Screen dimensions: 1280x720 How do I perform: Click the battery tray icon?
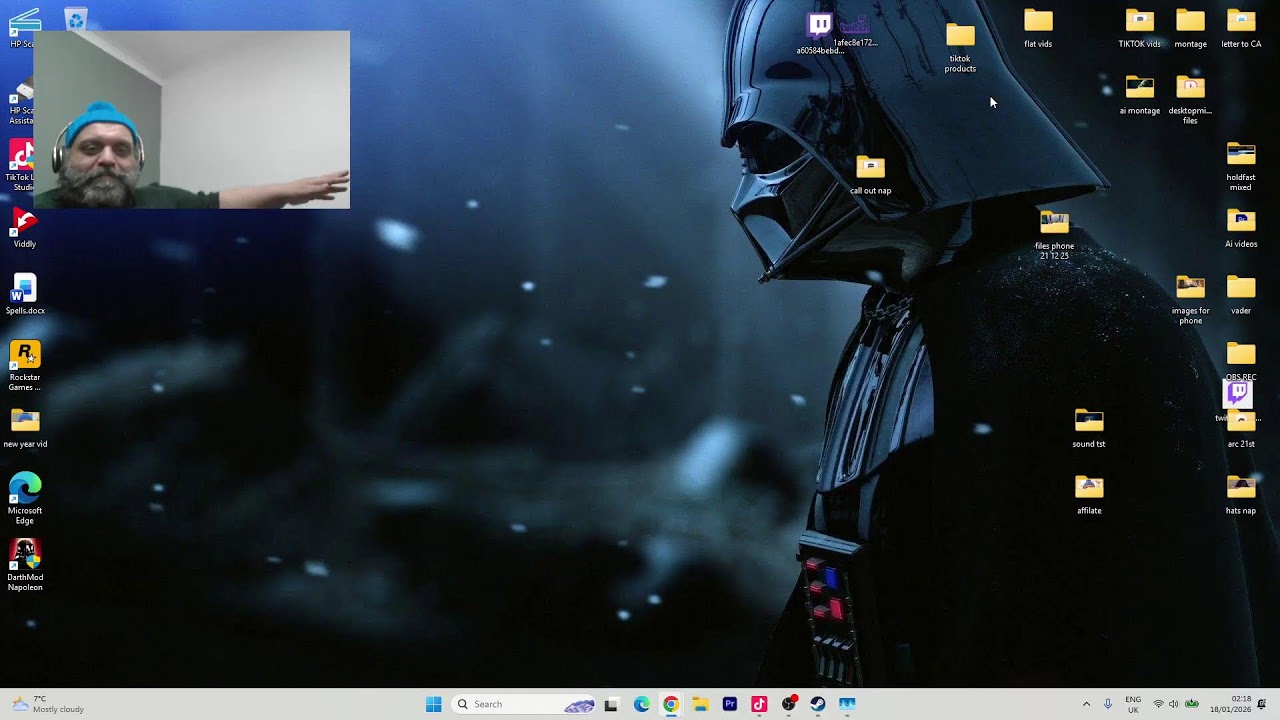tap(1192, 704)
